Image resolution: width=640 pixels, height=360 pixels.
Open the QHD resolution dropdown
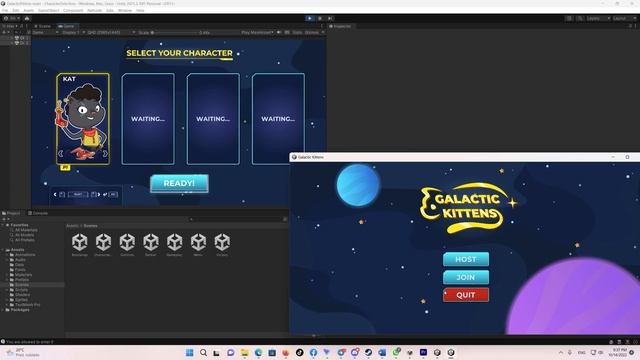[111, 32]
